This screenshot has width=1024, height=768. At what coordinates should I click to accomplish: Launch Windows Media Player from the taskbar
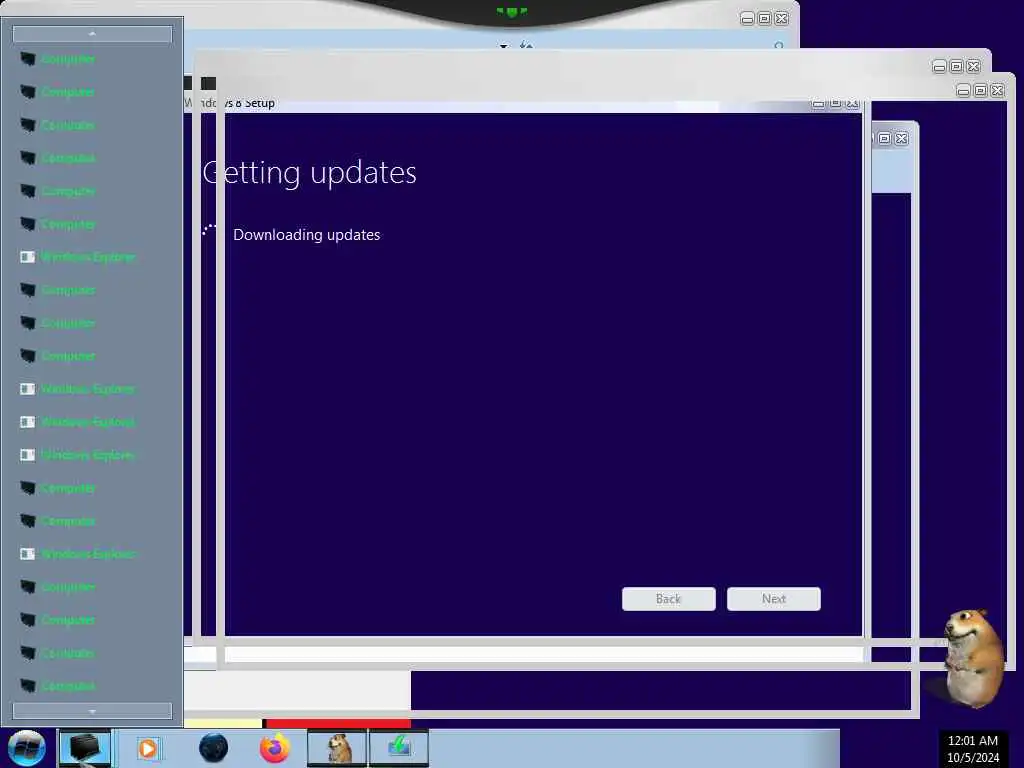point(148,748)
